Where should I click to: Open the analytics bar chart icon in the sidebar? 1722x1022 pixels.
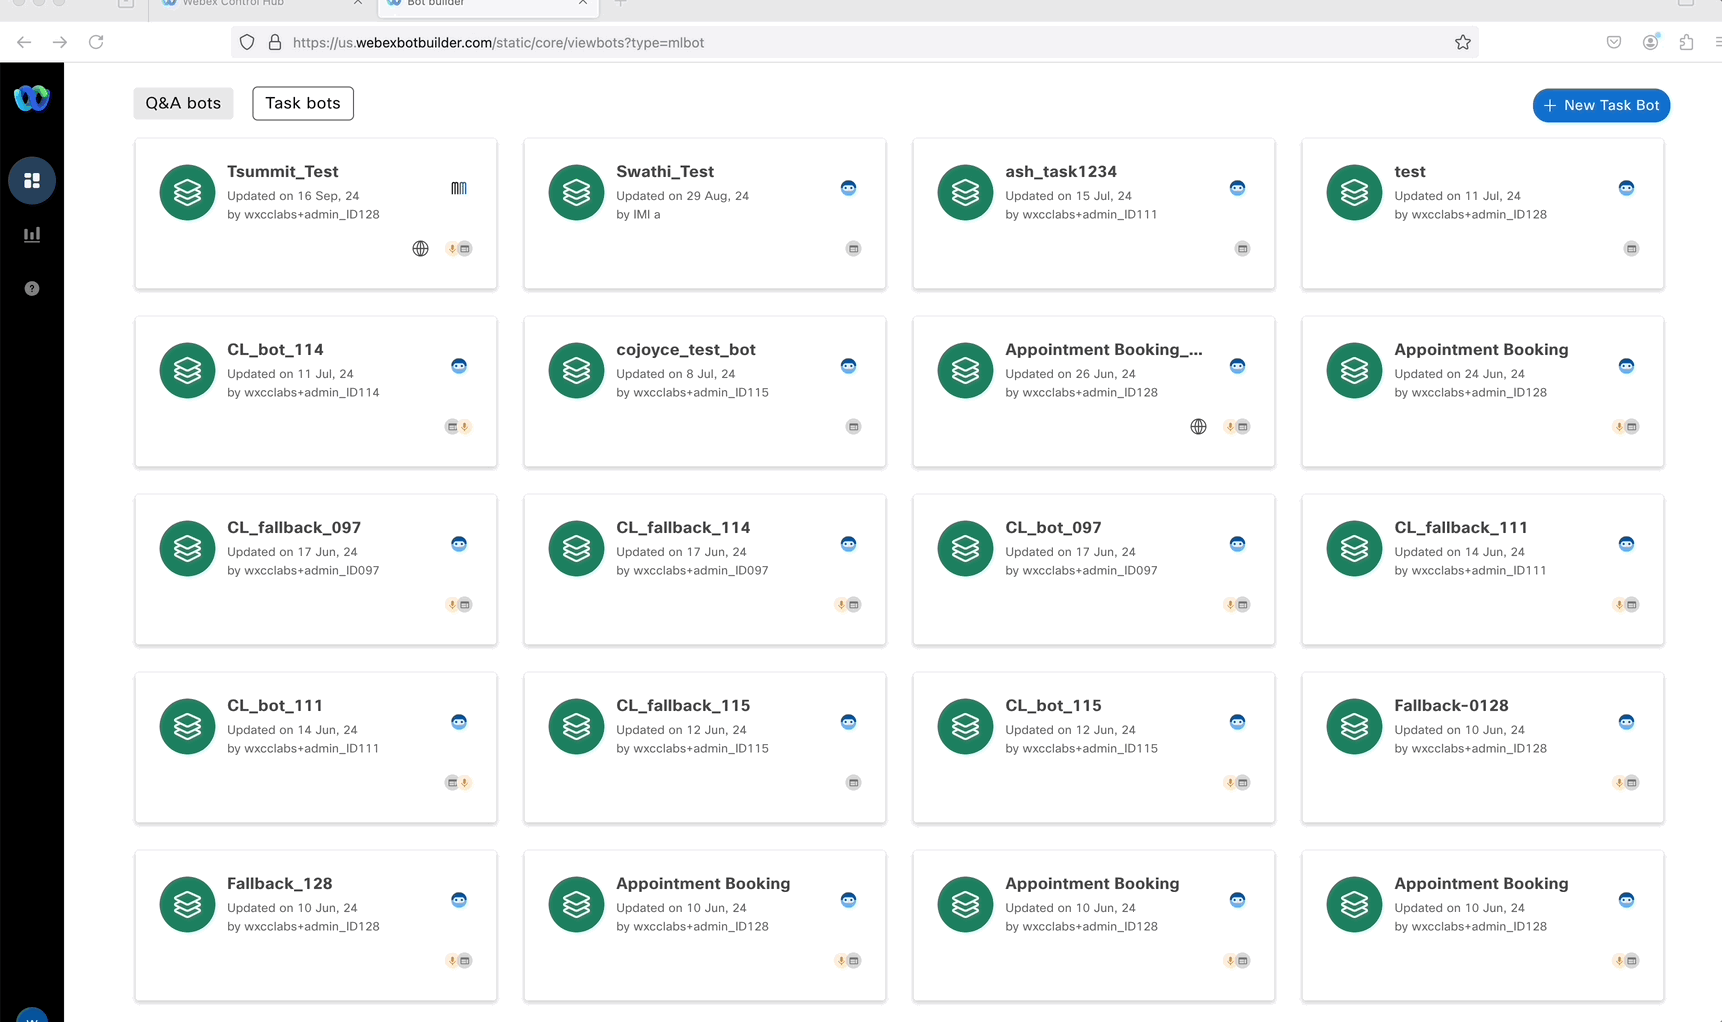pyautogui.click(x=32, y=235)
